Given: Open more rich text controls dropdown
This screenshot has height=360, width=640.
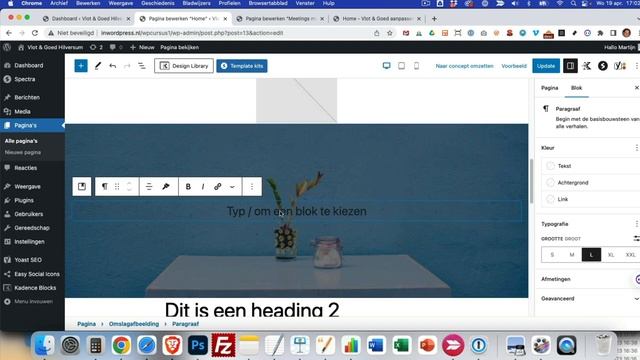Looking at the screenshot, I should pos(232,187).
